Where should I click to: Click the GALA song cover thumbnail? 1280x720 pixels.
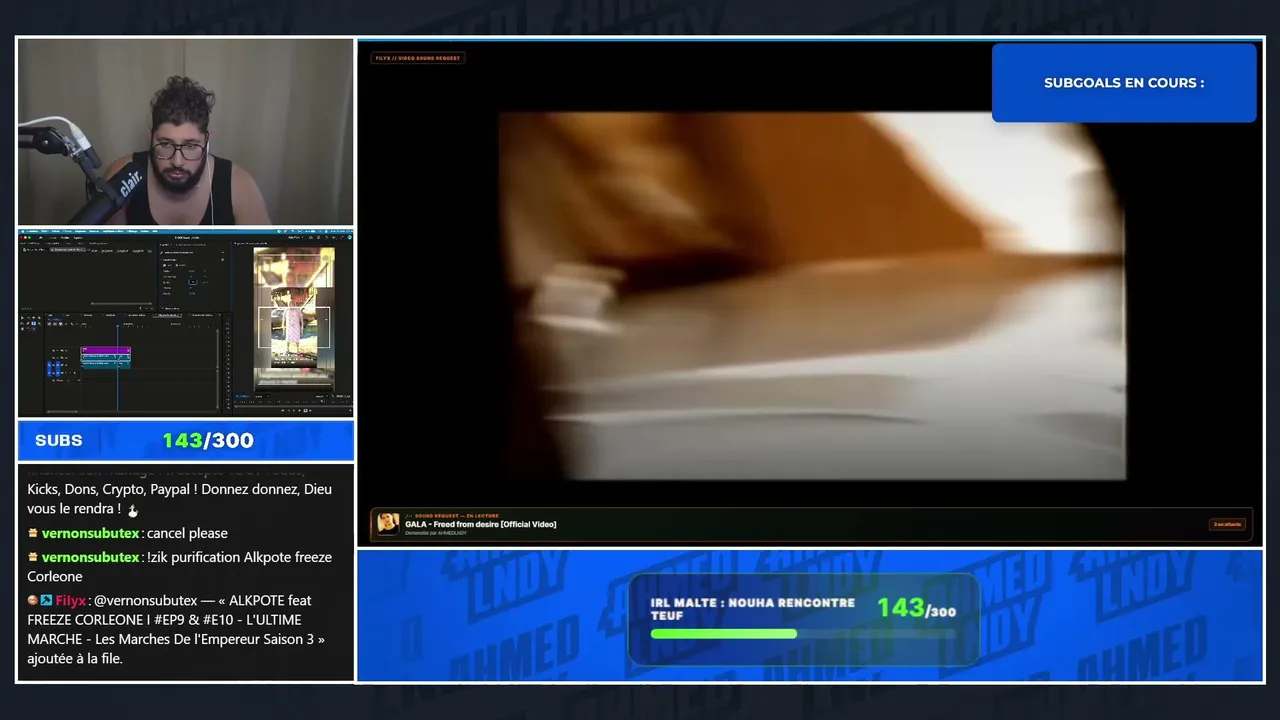click(388, 524)
